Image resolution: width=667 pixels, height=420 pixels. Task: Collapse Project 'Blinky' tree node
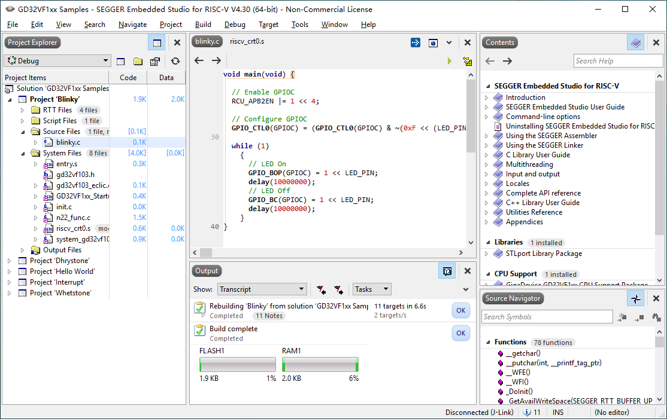[10, 100]
